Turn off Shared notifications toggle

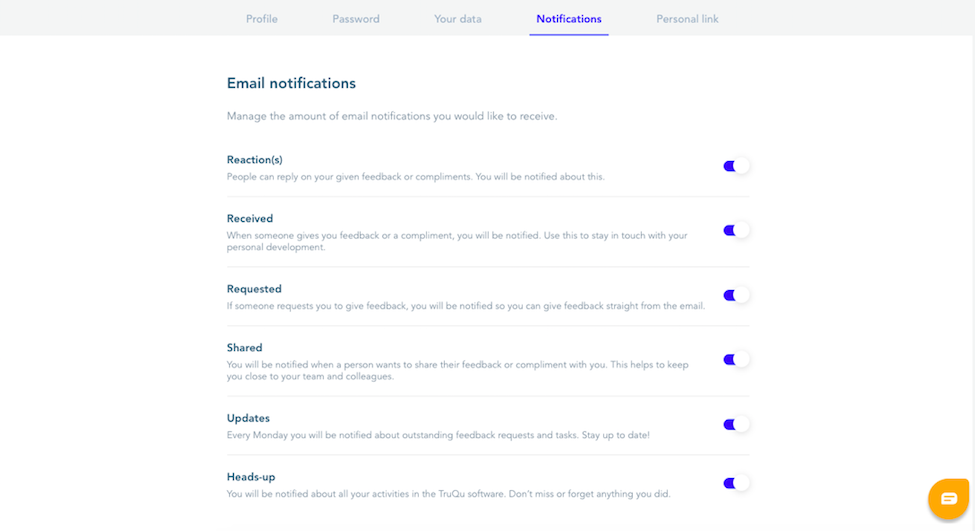coord(736,359)
